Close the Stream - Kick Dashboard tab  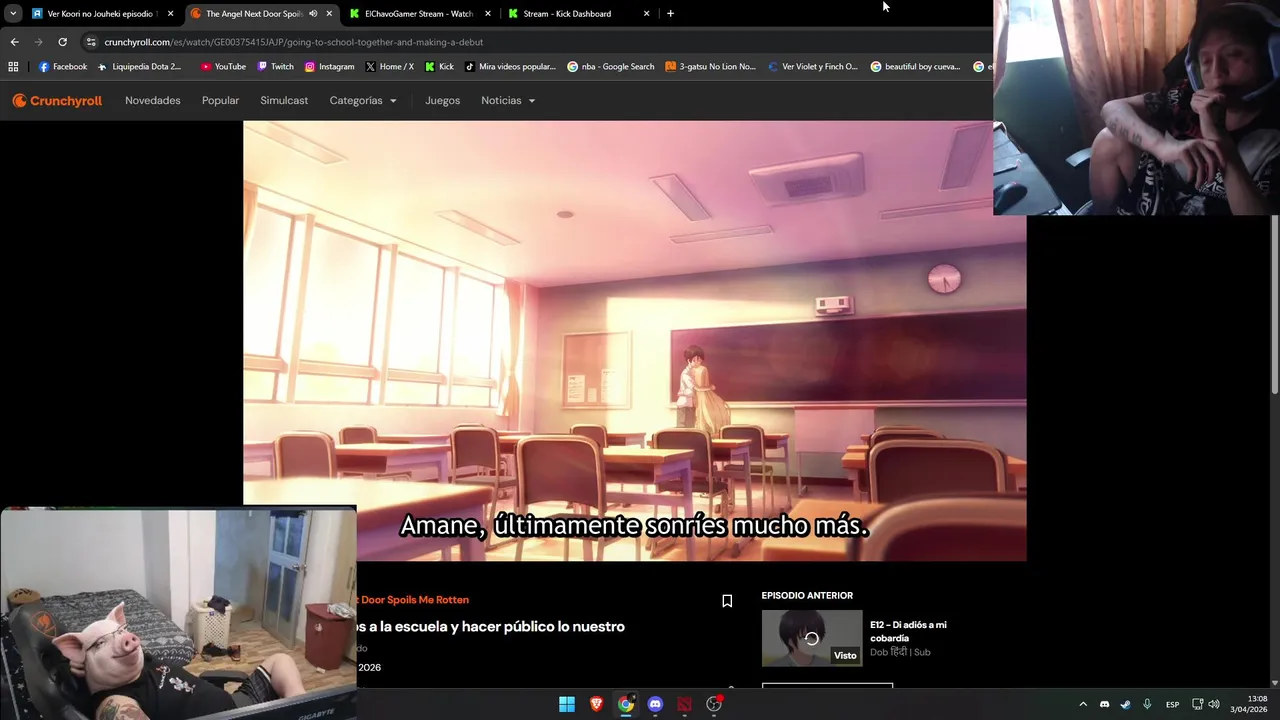[647, 14]
